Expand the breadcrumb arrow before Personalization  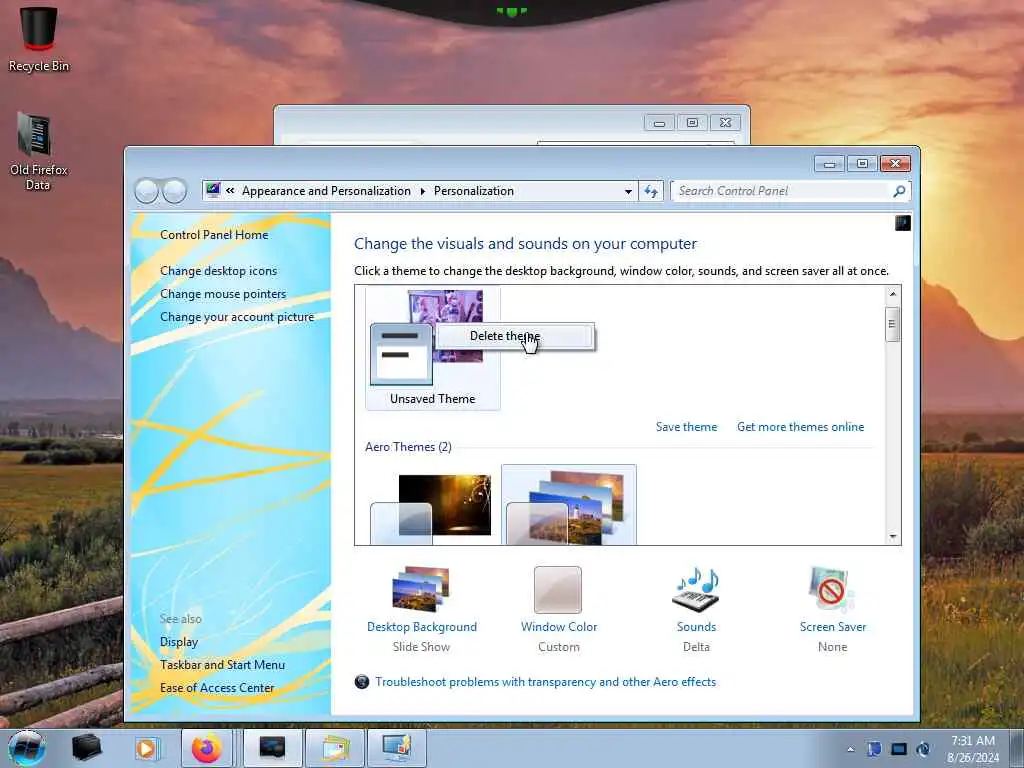[423, 191]
